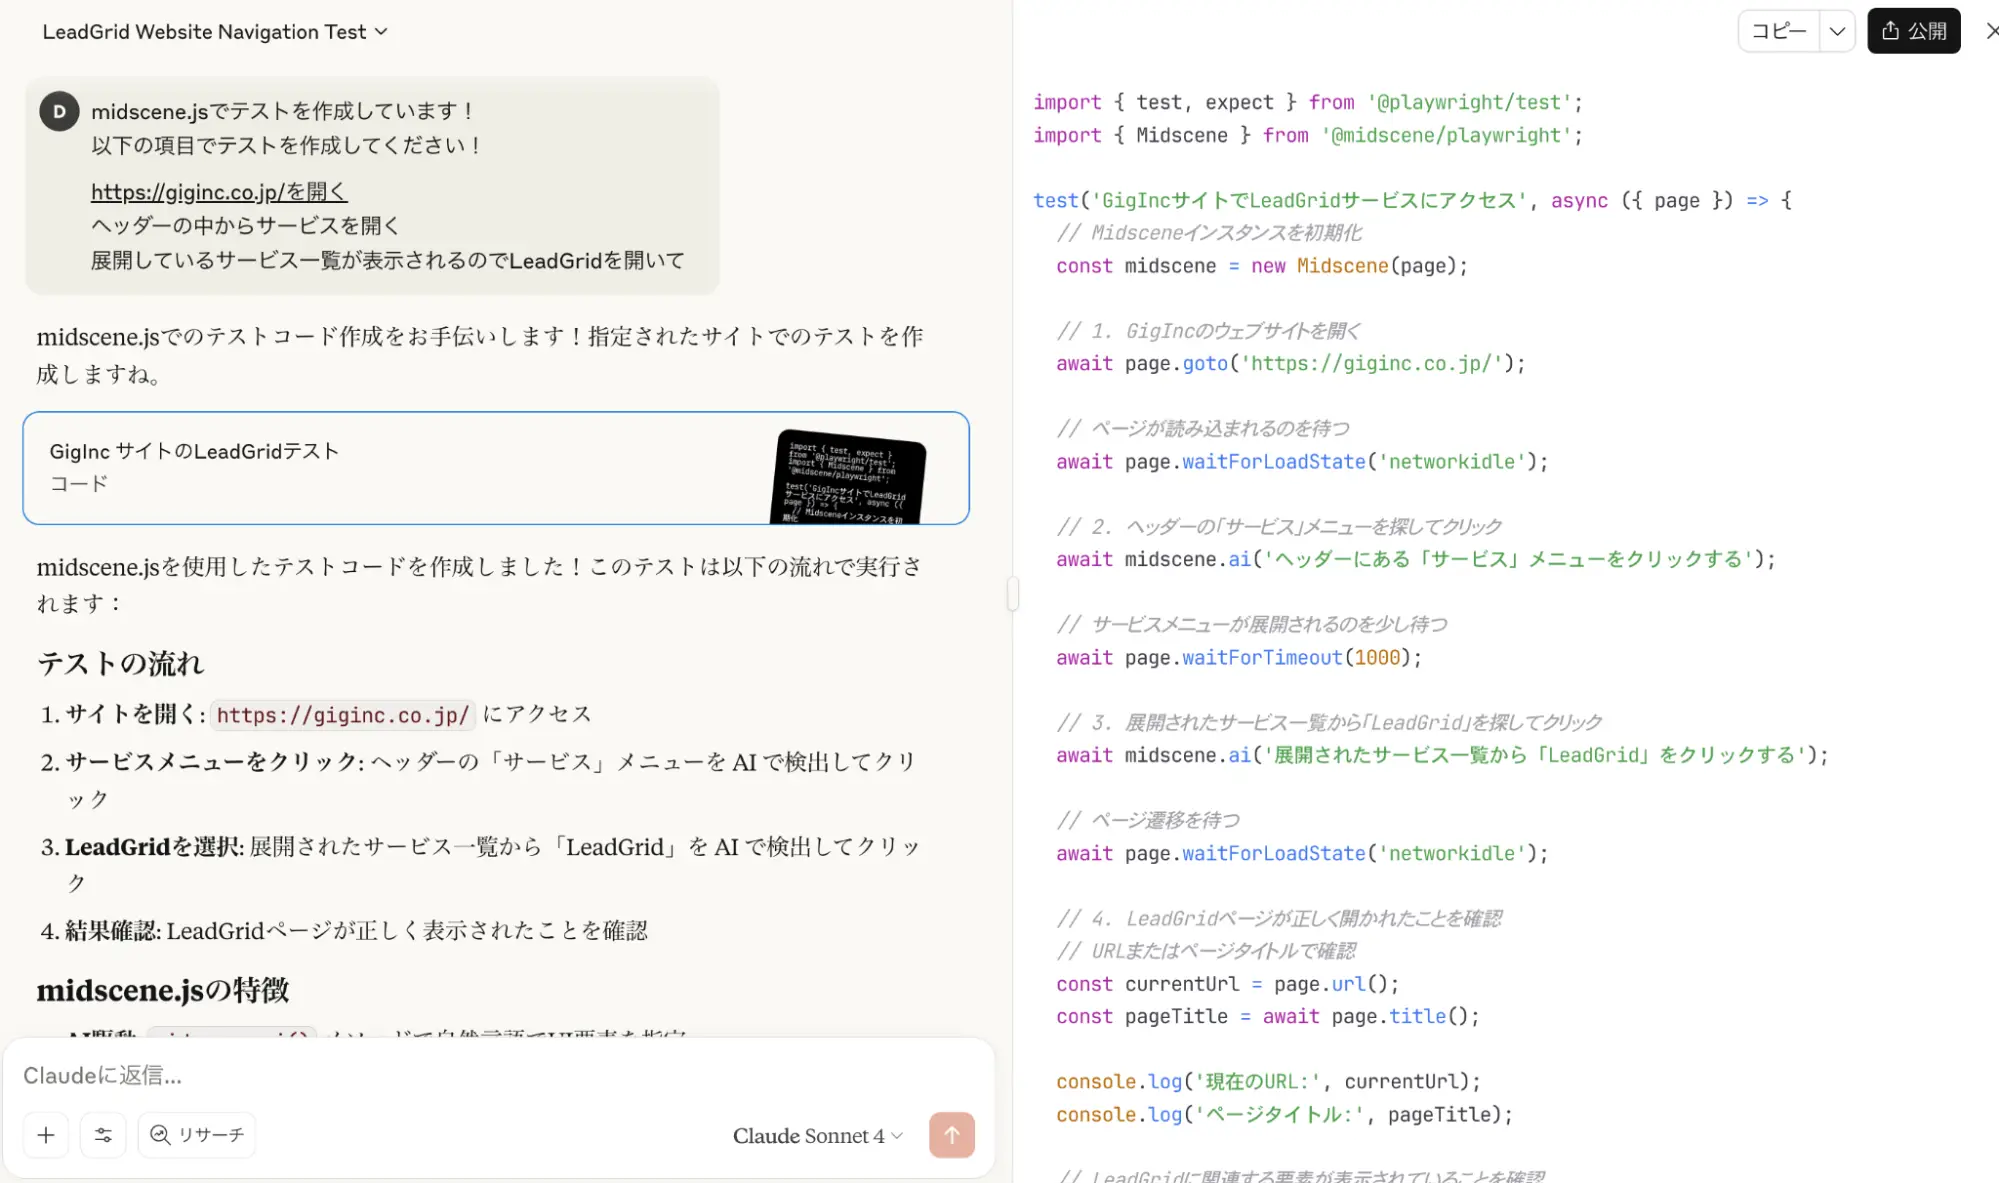Open the https://giginc.co.jp/を開く link in the message
Viewport: 1999px width, 1184px height.
[x=219, y=191]
